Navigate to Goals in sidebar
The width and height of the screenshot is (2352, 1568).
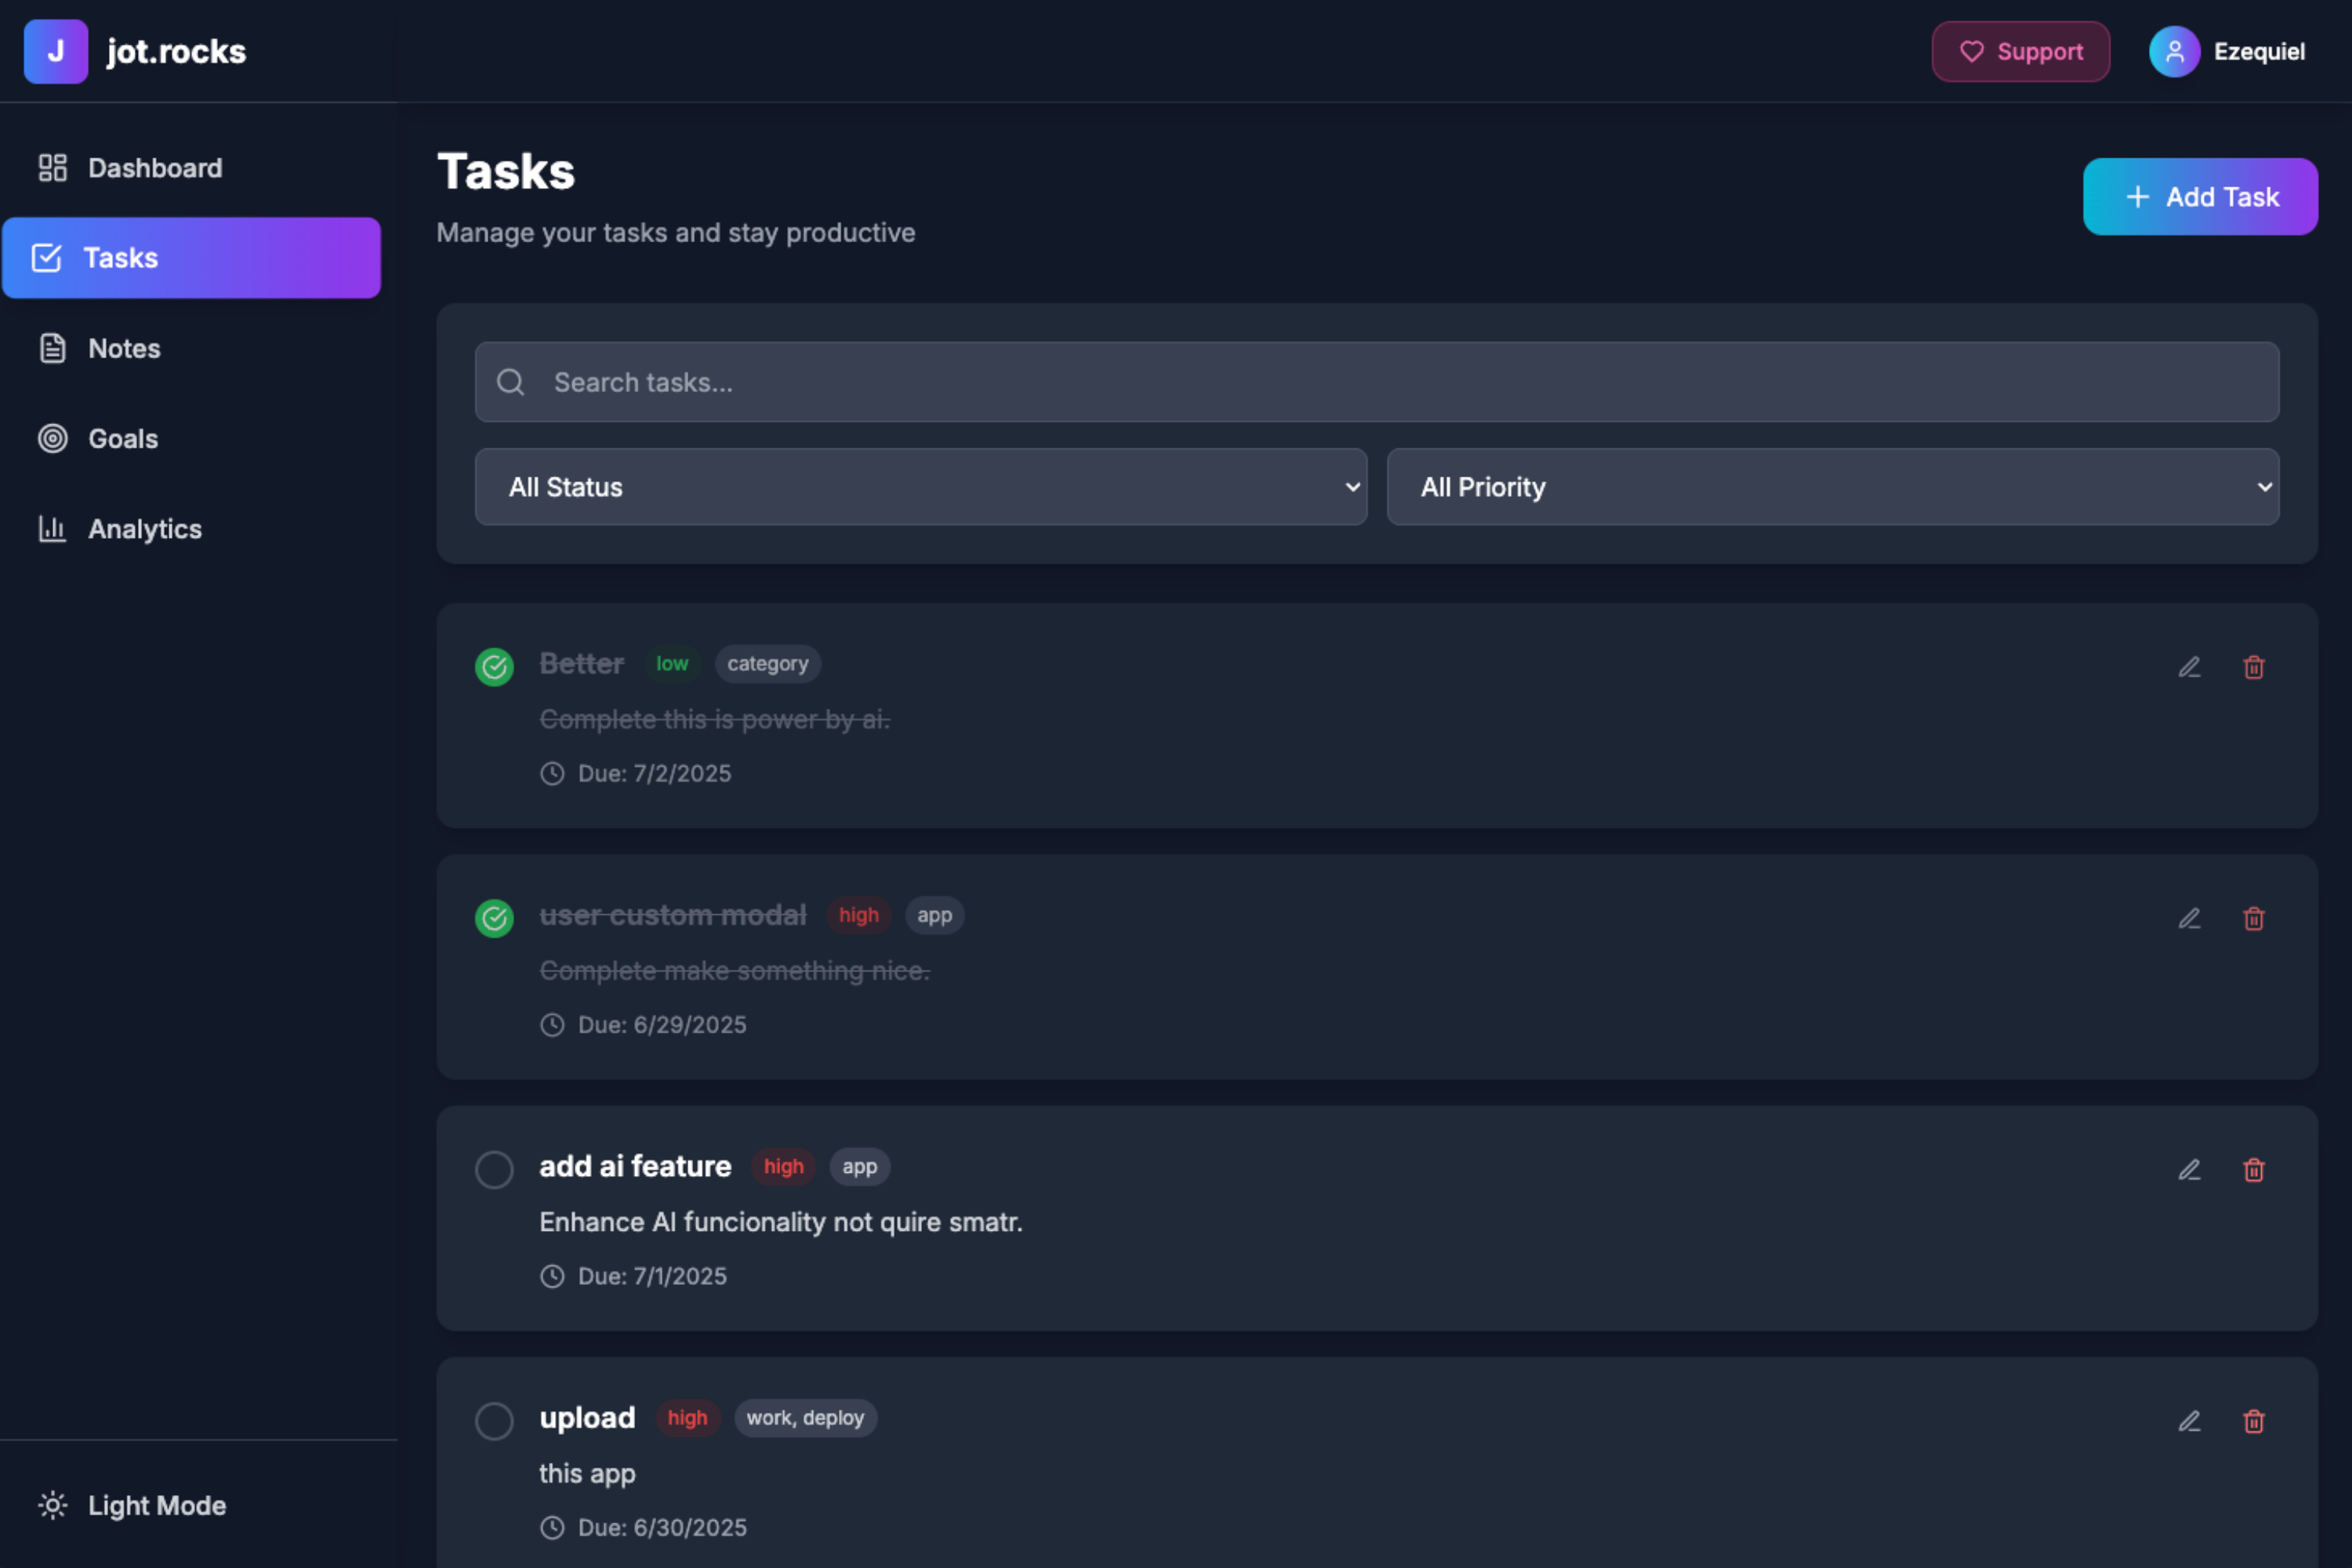click(x=122, y=439)
